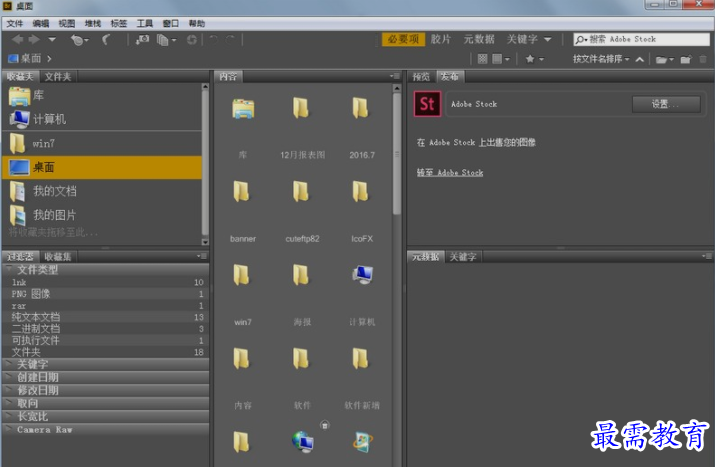Filter by 文件夹 type
This screenshot has height=467, width=715.
click(106, 352)
